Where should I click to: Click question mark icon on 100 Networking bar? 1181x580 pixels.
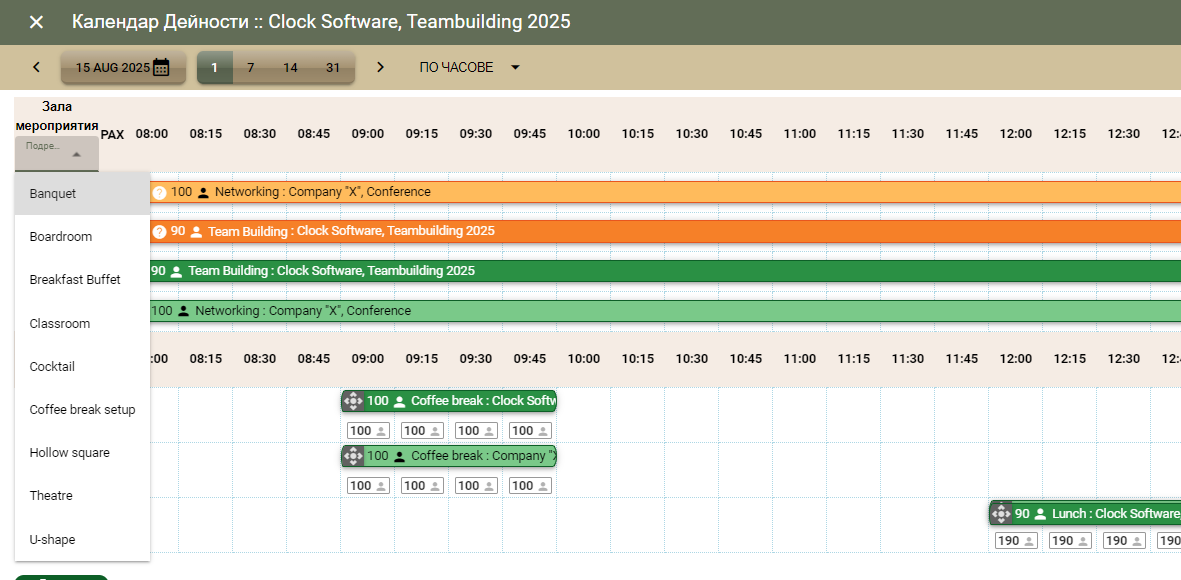point(159,192)
